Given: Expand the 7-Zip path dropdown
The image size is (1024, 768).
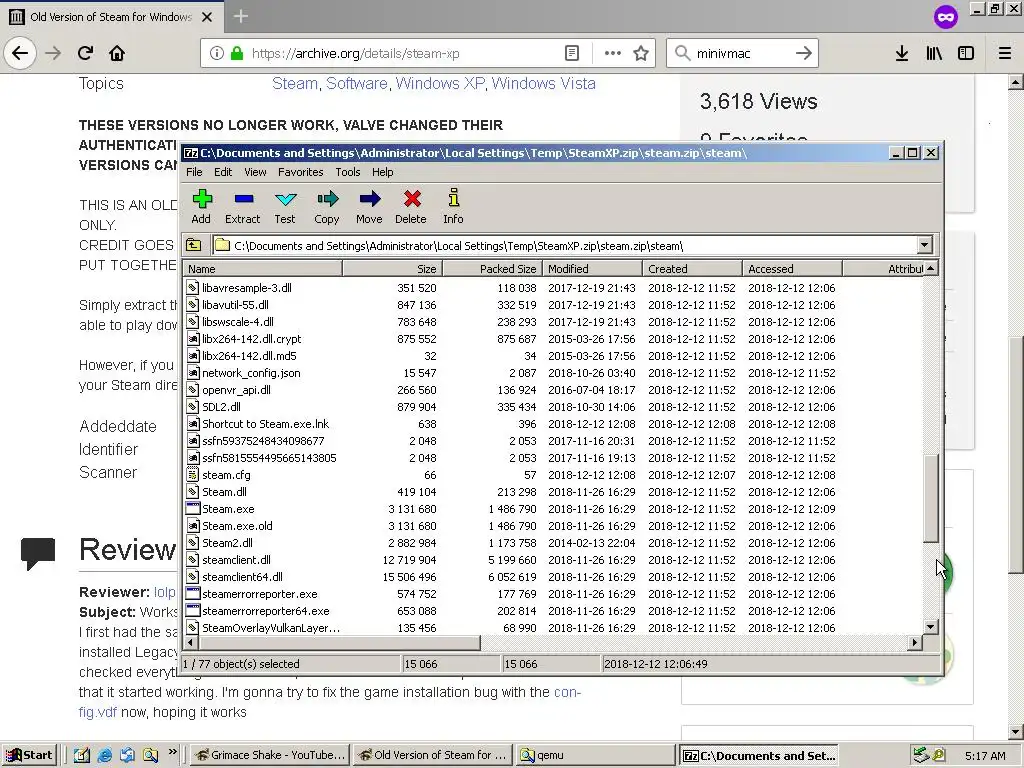Looking at the screenshot, I should tap(924, 246).
